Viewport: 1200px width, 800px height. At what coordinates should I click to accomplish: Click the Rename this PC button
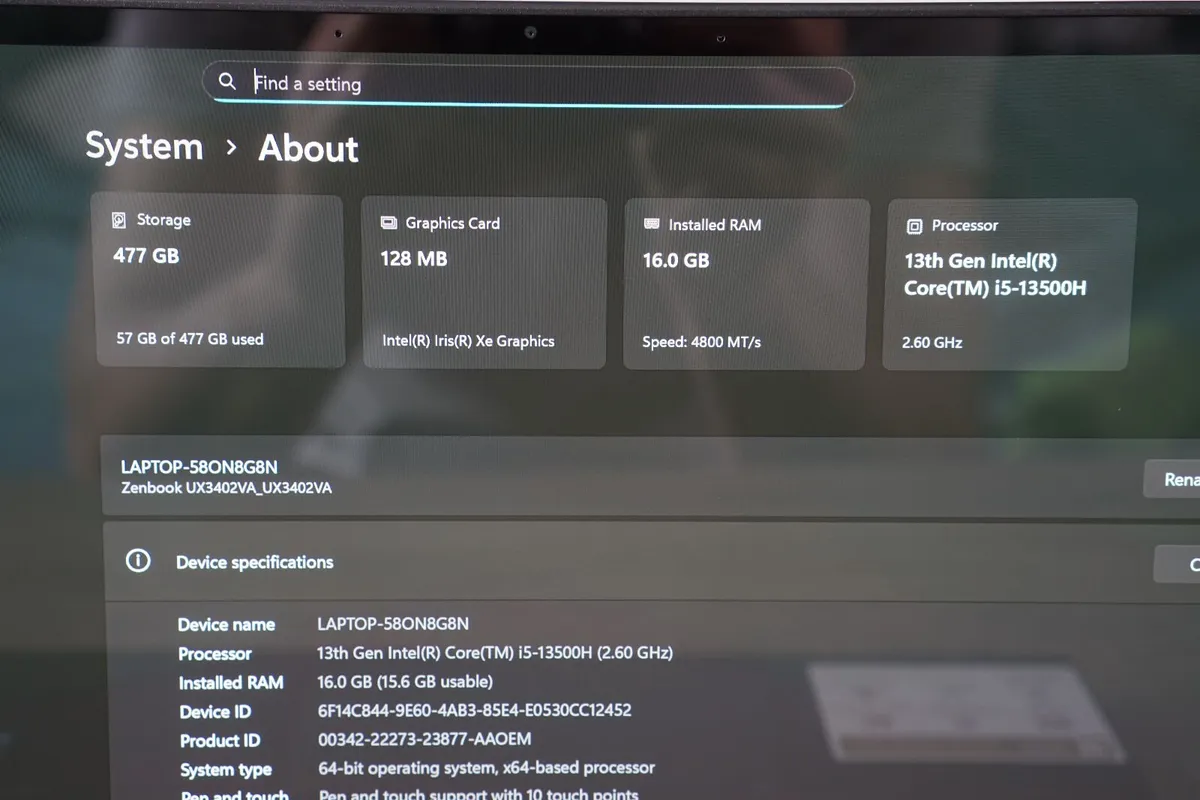click(1172, 480)
